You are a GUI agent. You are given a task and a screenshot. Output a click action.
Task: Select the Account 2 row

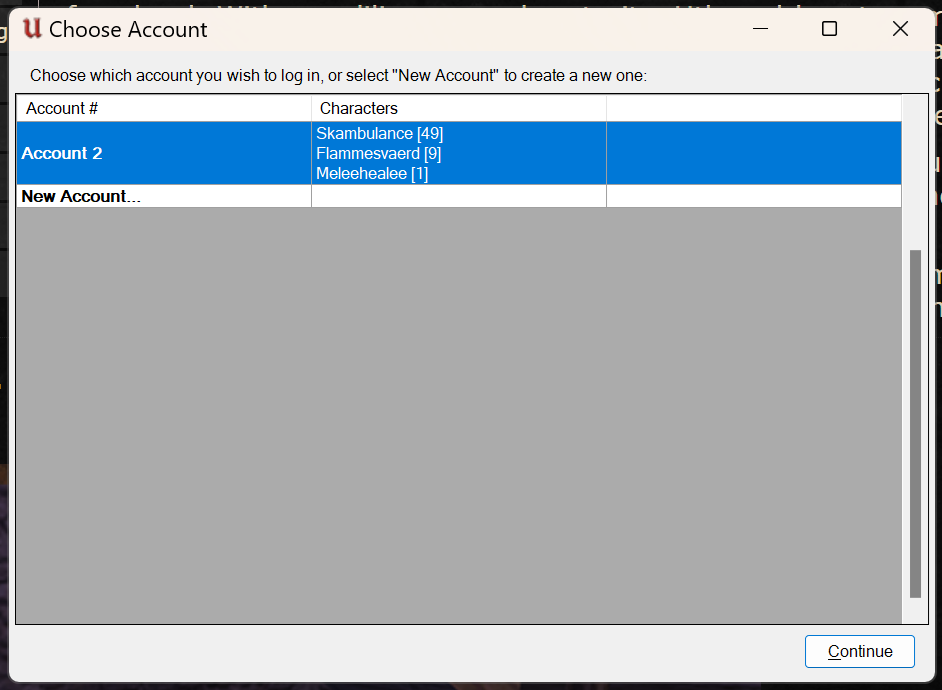[x=62, y=153]
